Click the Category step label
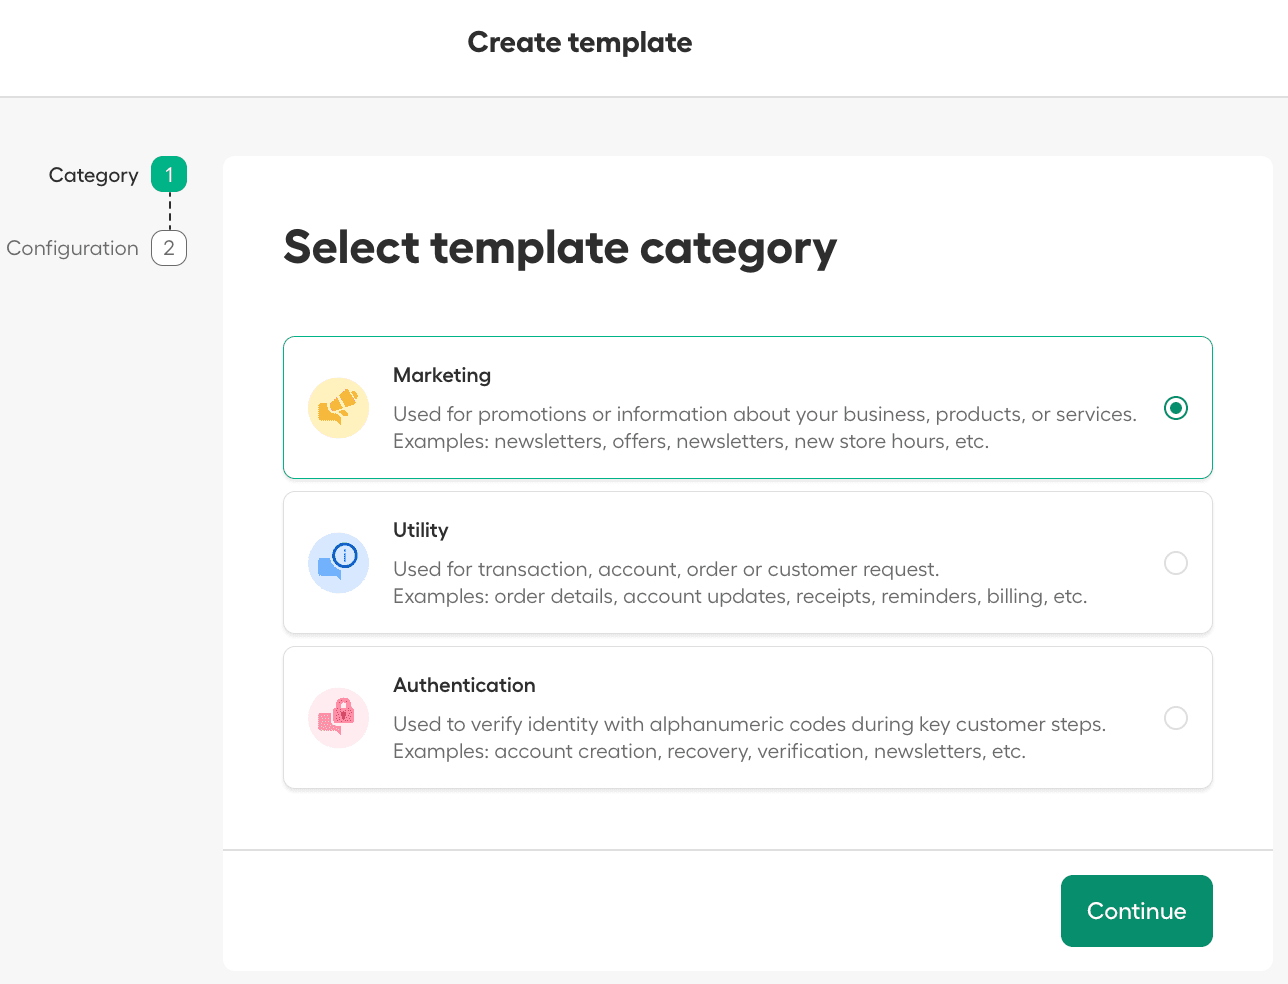The image size is (1288, 984). 93,174
